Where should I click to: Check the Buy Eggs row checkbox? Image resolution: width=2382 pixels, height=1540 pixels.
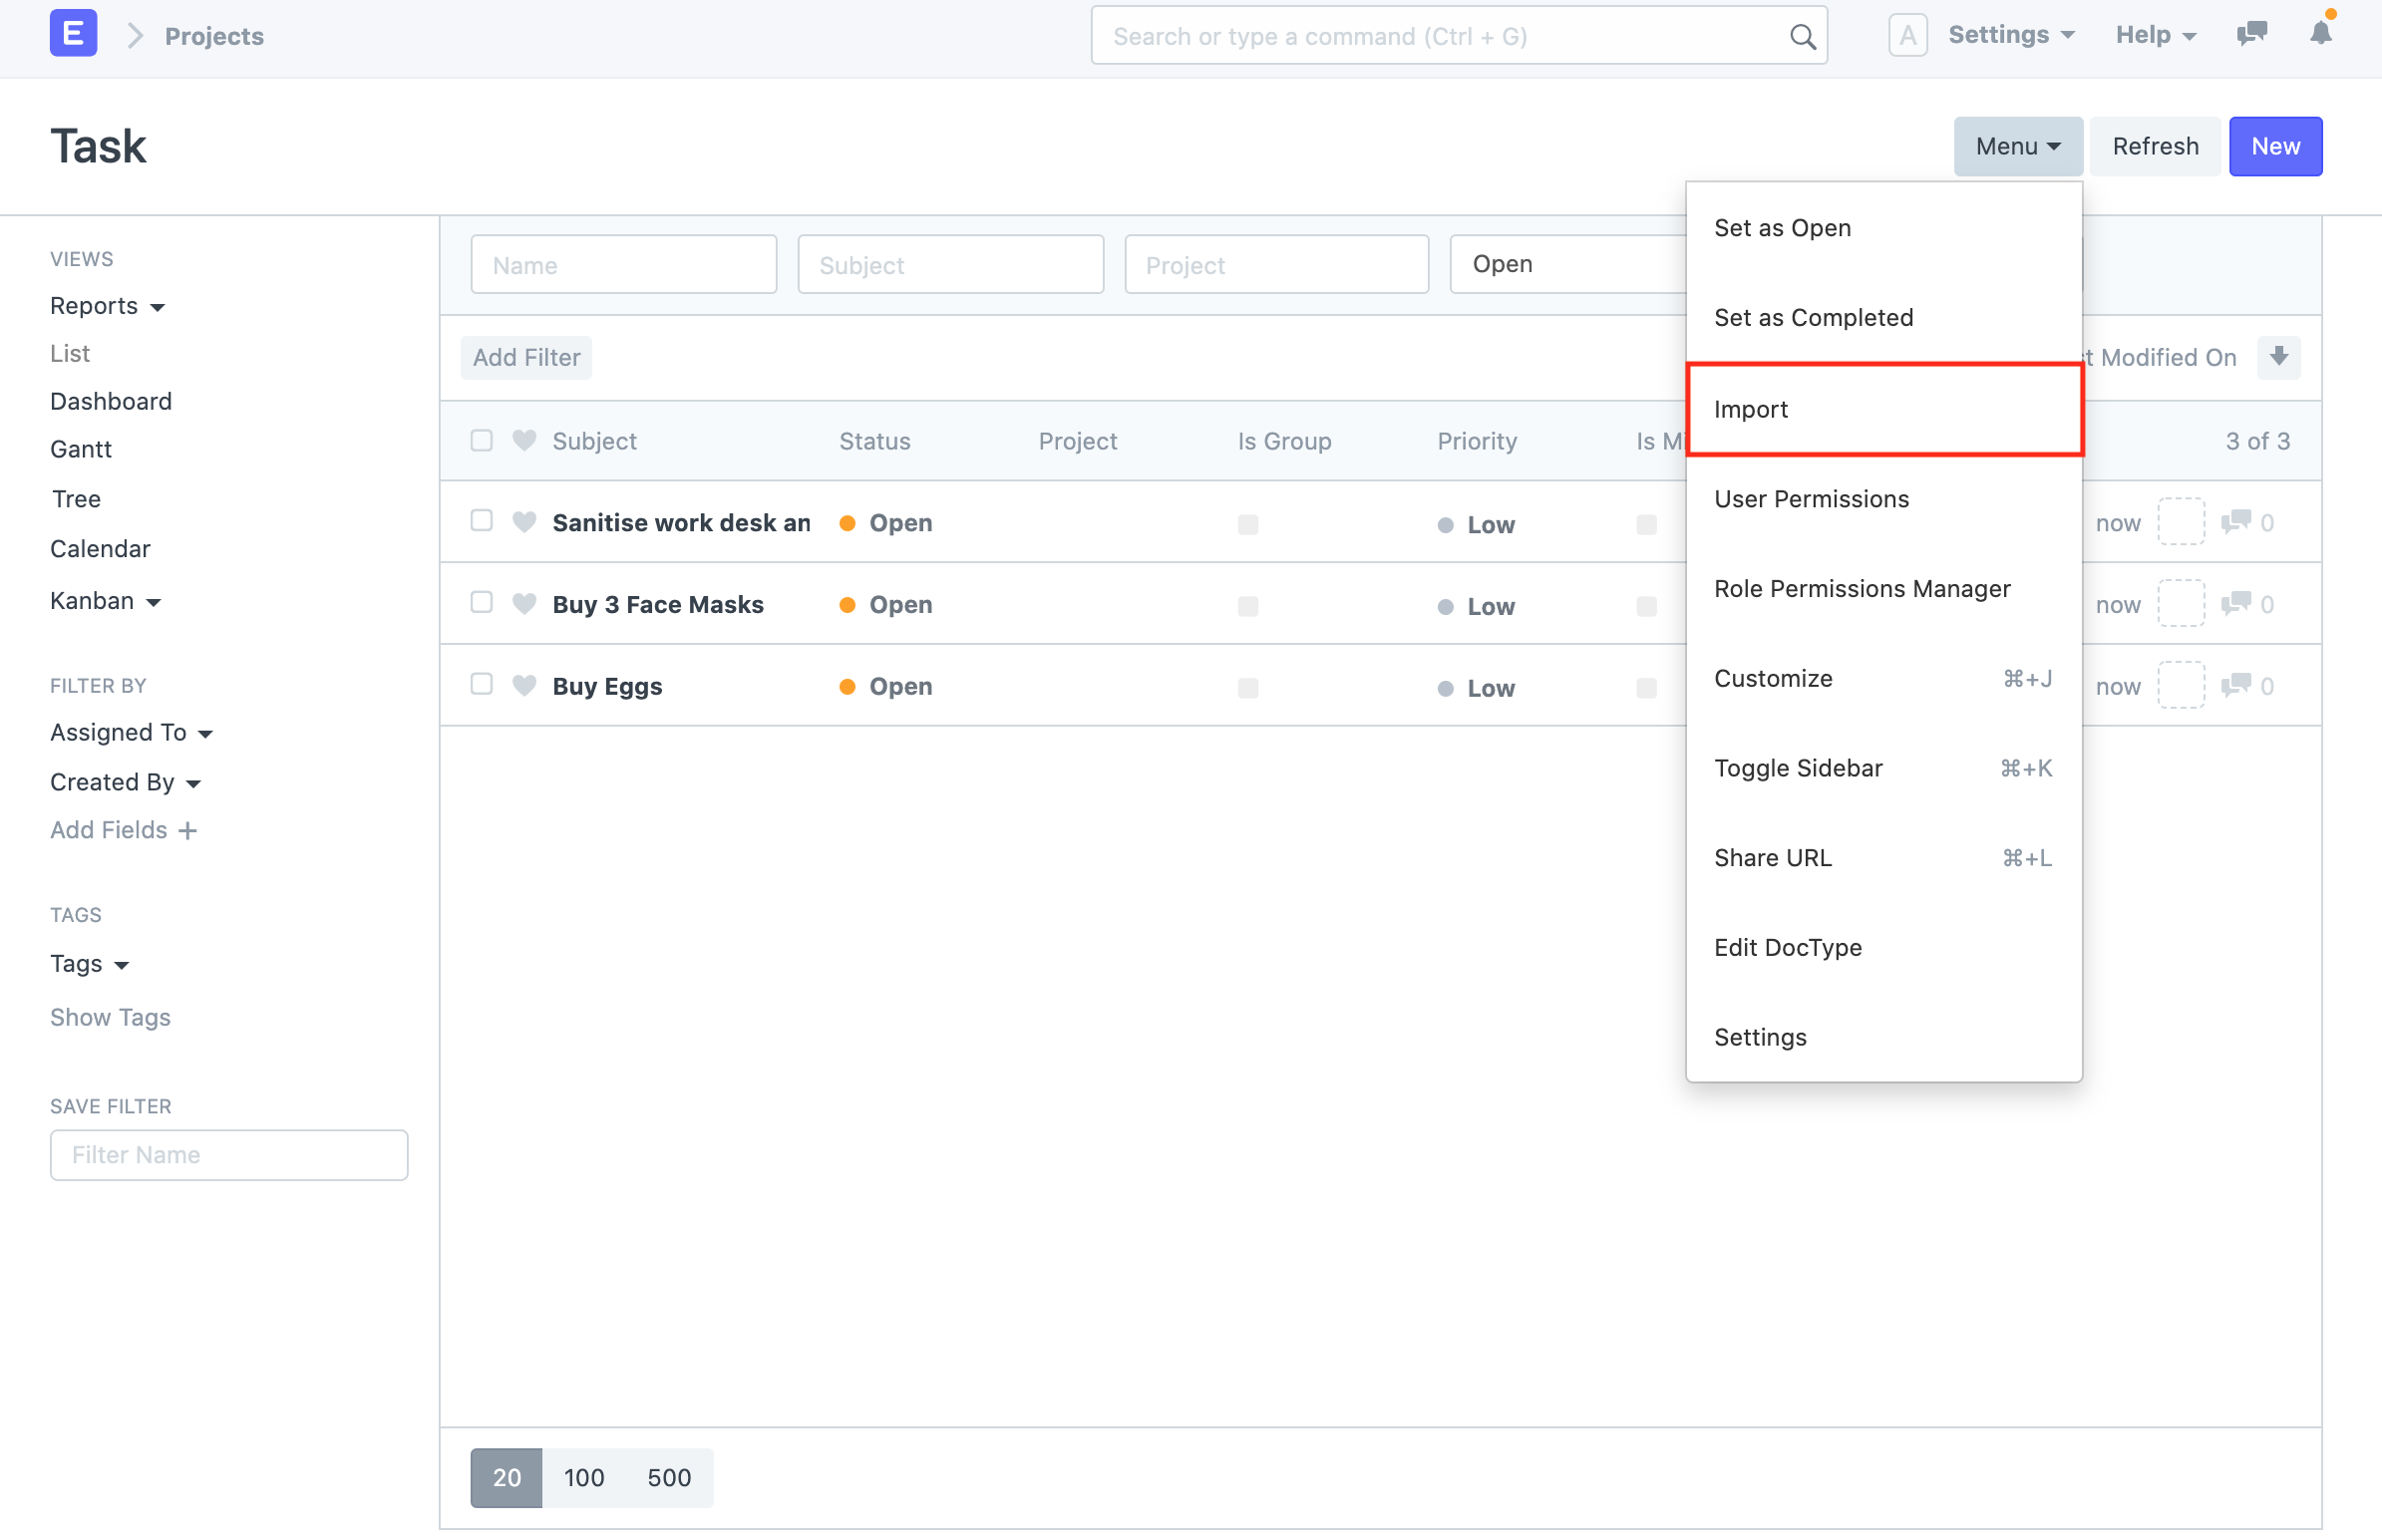pos(481,684)
